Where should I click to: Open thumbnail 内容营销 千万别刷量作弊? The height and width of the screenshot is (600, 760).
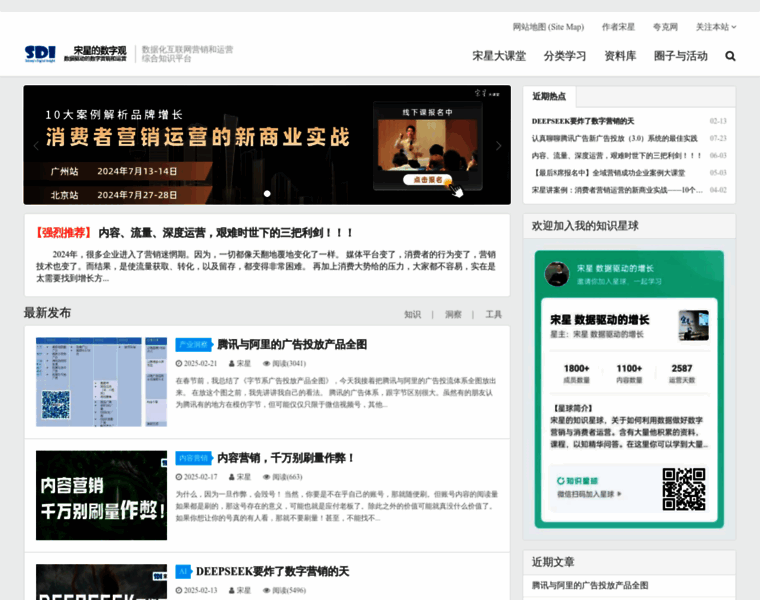pyautogui.click(x=101, y=495)
